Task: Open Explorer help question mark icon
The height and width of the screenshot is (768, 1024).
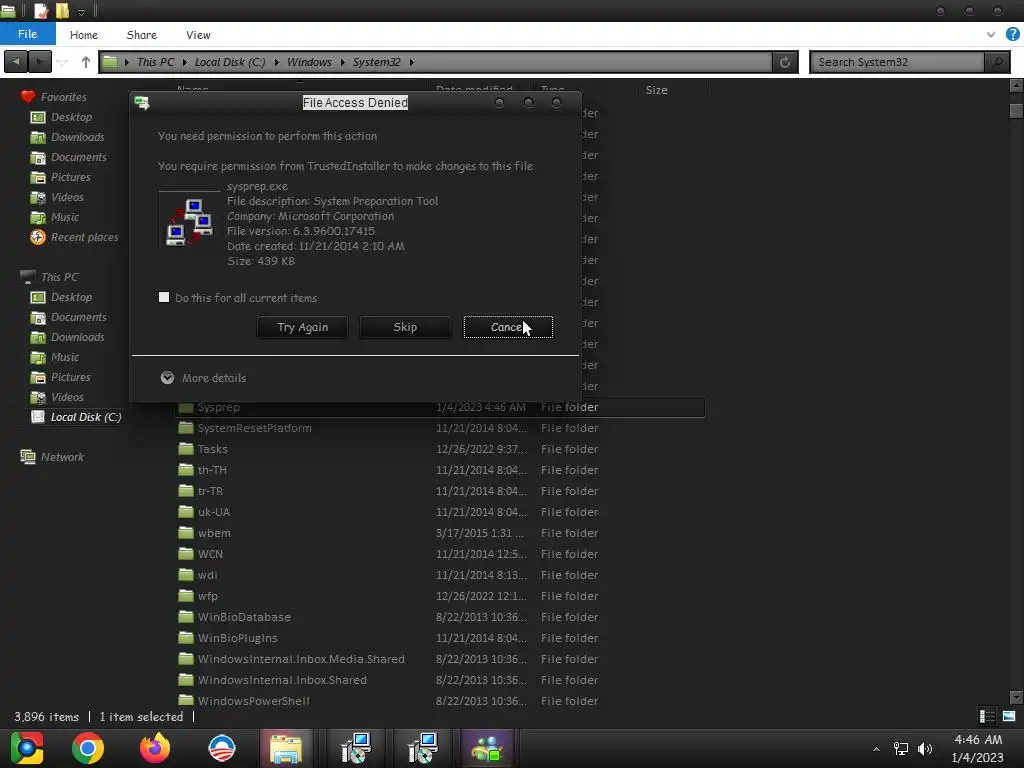Action: pos(1013,35)
